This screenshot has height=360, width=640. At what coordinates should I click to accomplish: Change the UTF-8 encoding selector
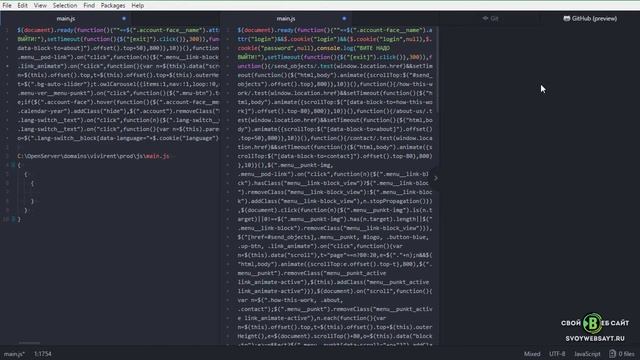pos(557,354)
